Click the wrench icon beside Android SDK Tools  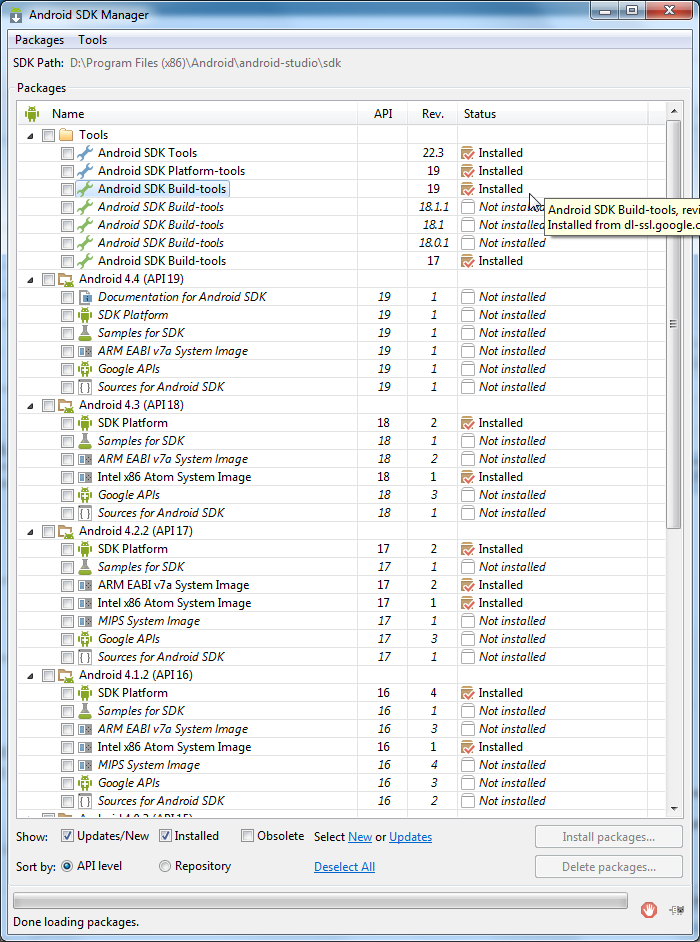[x=85, y=153]
